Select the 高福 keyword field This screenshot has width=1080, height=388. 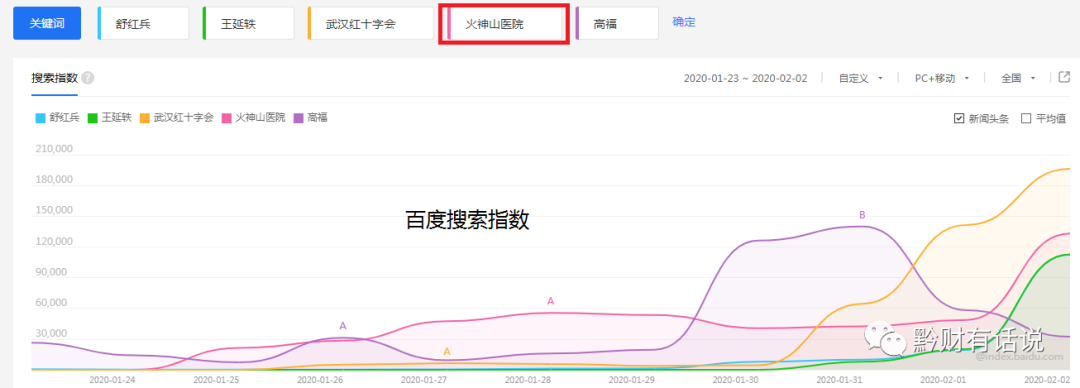click(x=617, y=23)
